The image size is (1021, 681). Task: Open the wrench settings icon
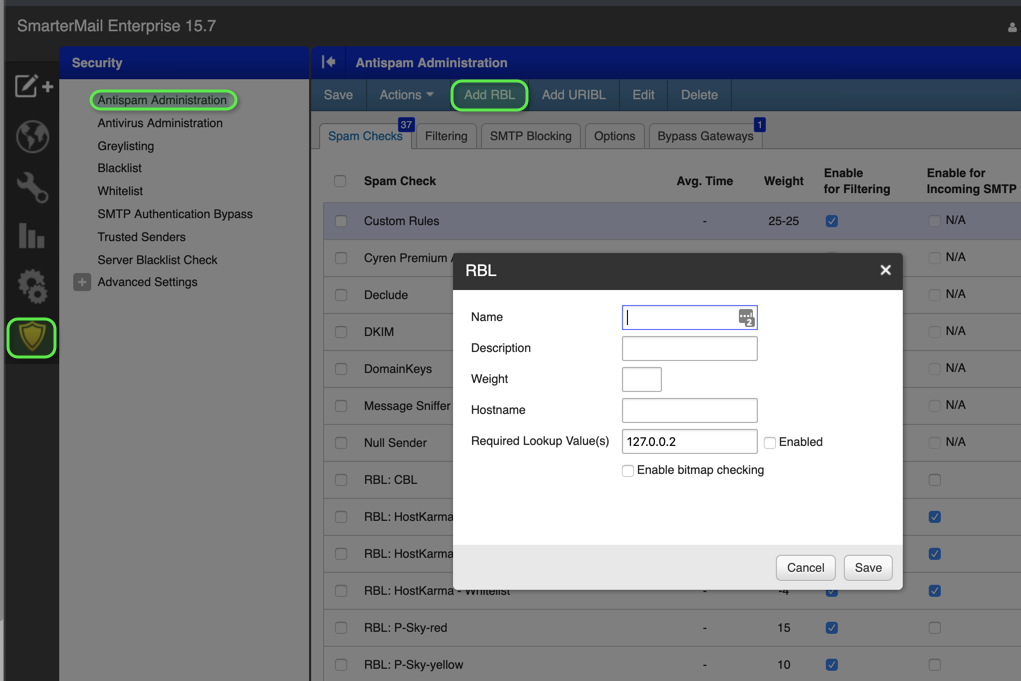(x=32, y=187)
